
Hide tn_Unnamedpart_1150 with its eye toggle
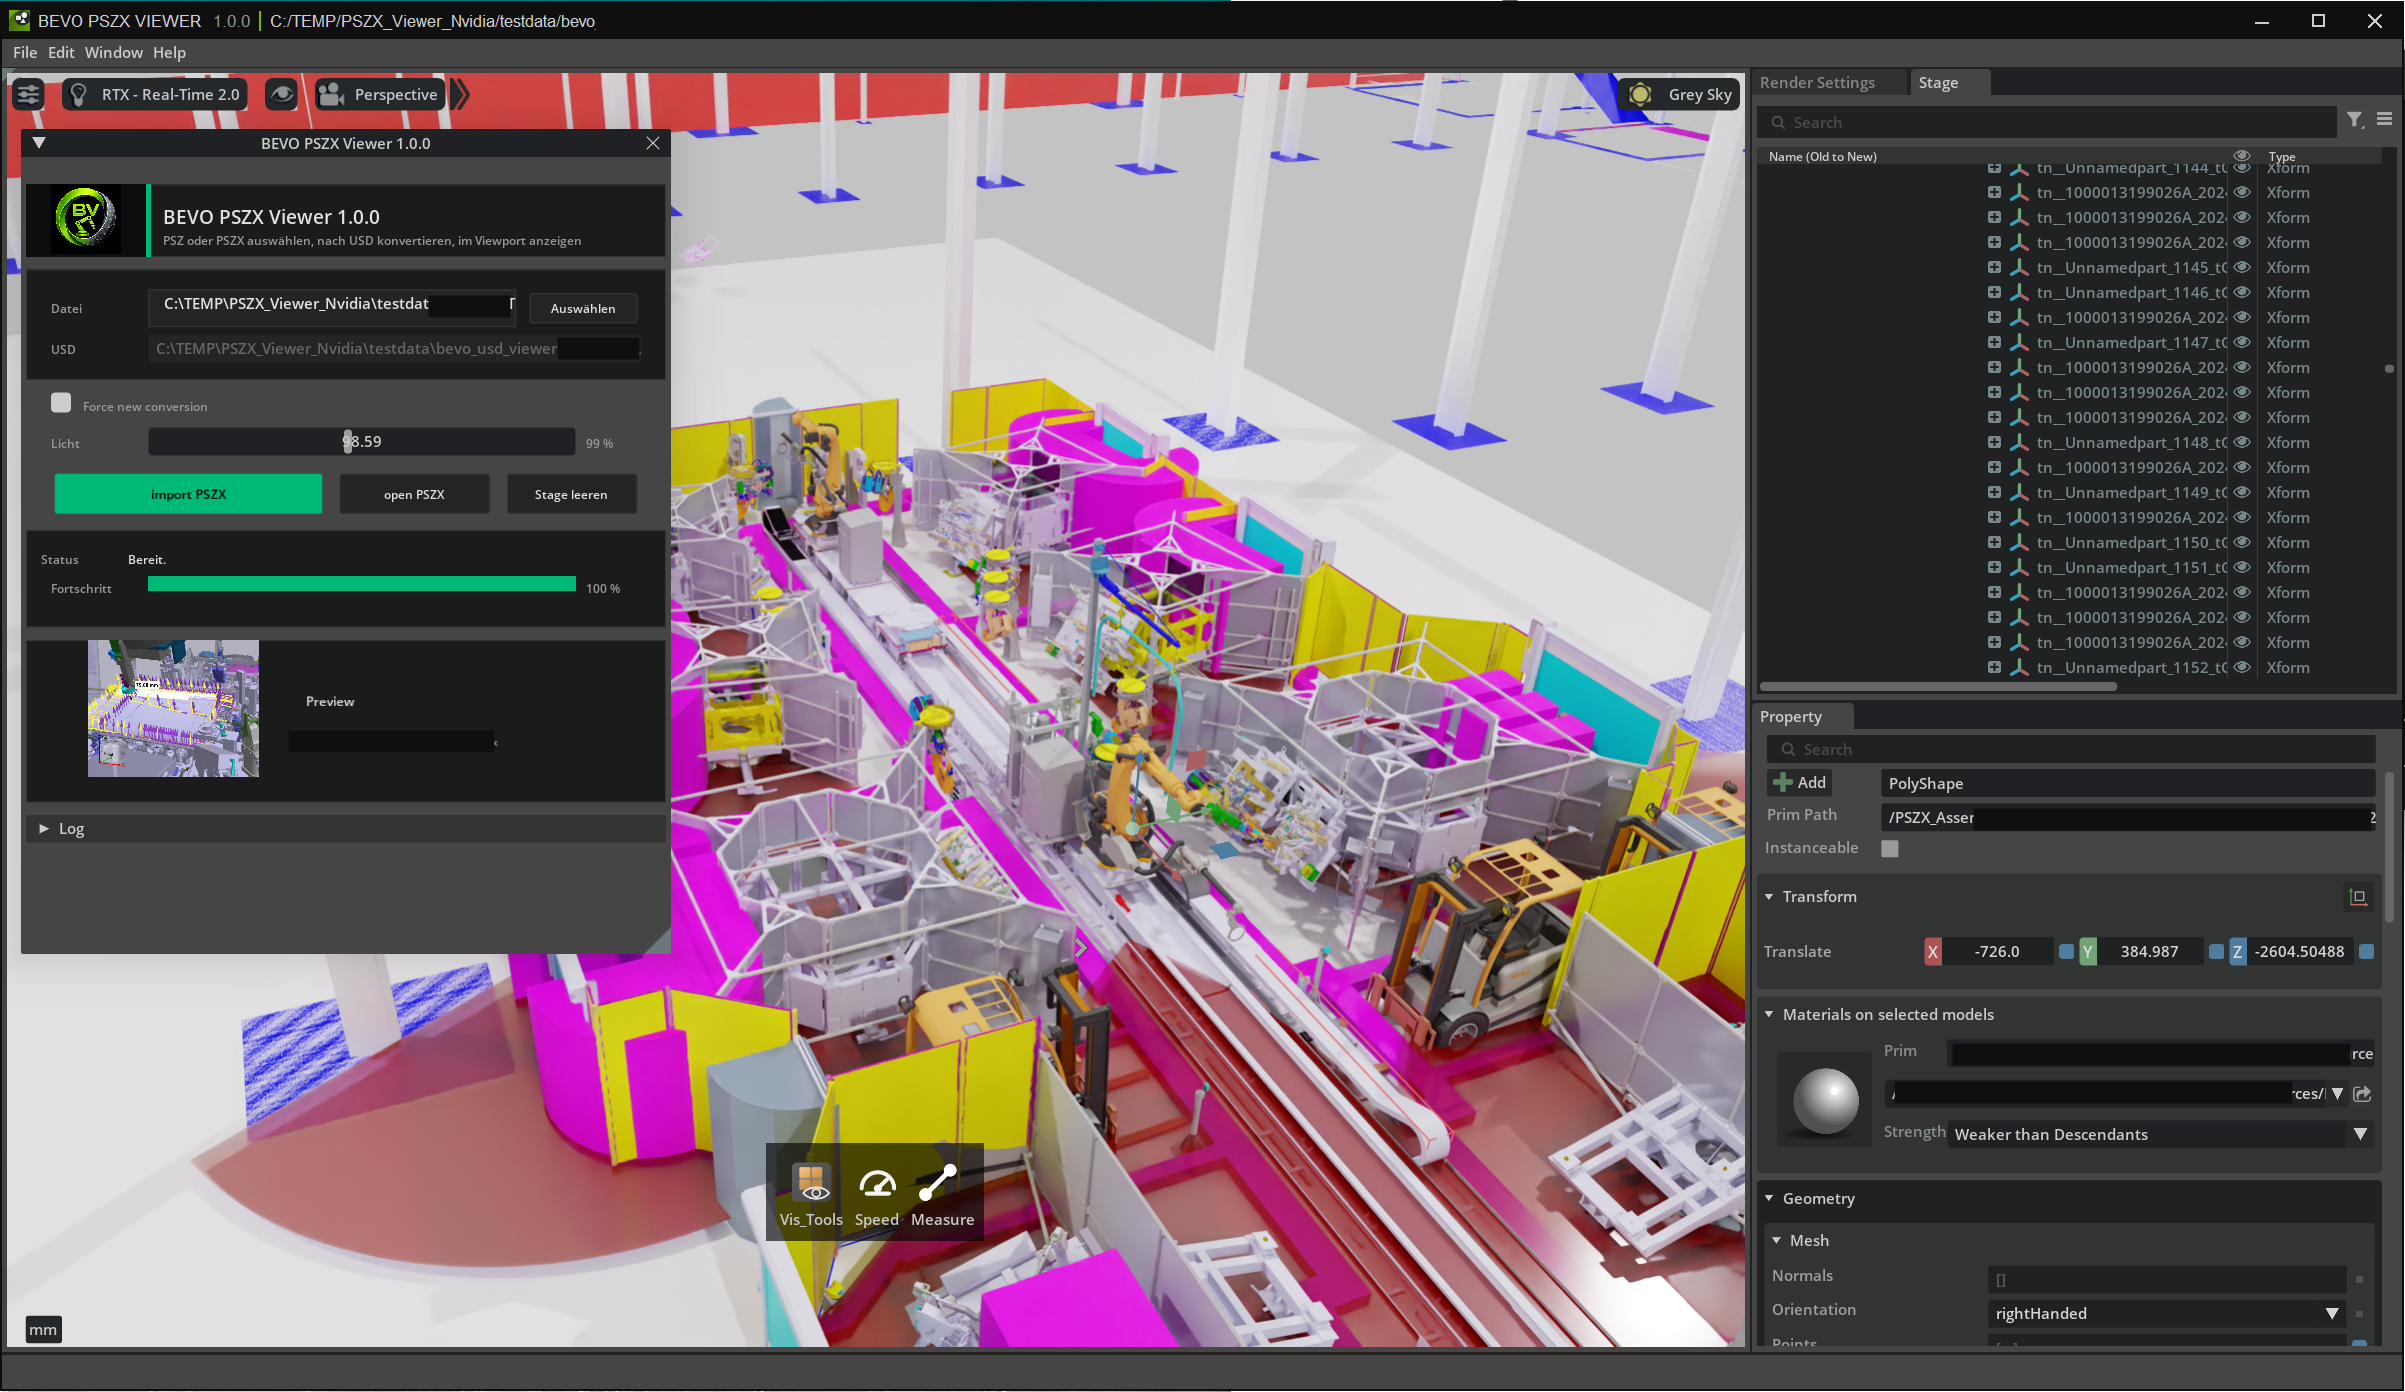pyautogui.click(x=2243, y=542)
